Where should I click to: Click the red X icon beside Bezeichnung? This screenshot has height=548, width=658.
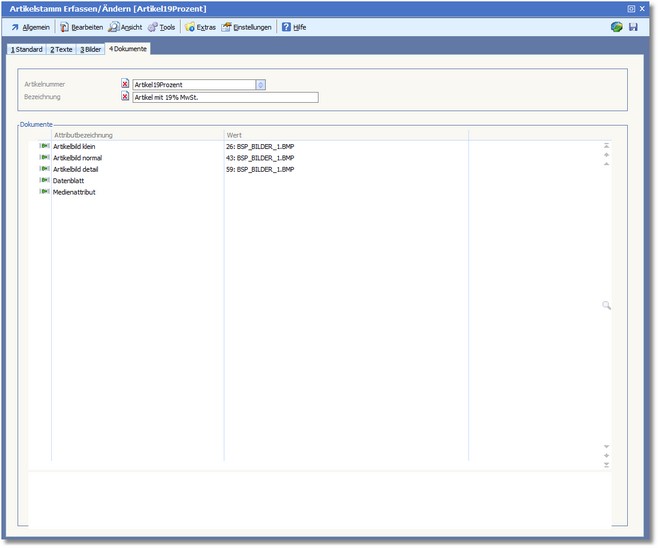click(x=125, y=97)
